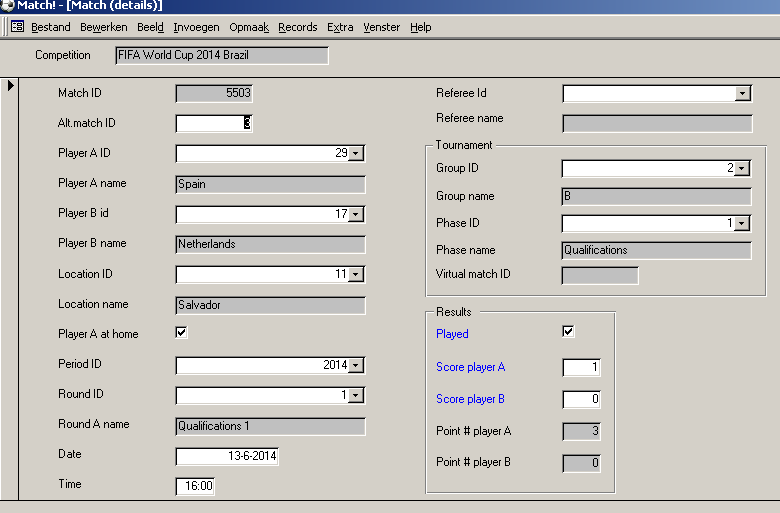Click the Player B name field Netherlands
The width and height of the screenshot is (780, 513).
(x=271, y=244)
